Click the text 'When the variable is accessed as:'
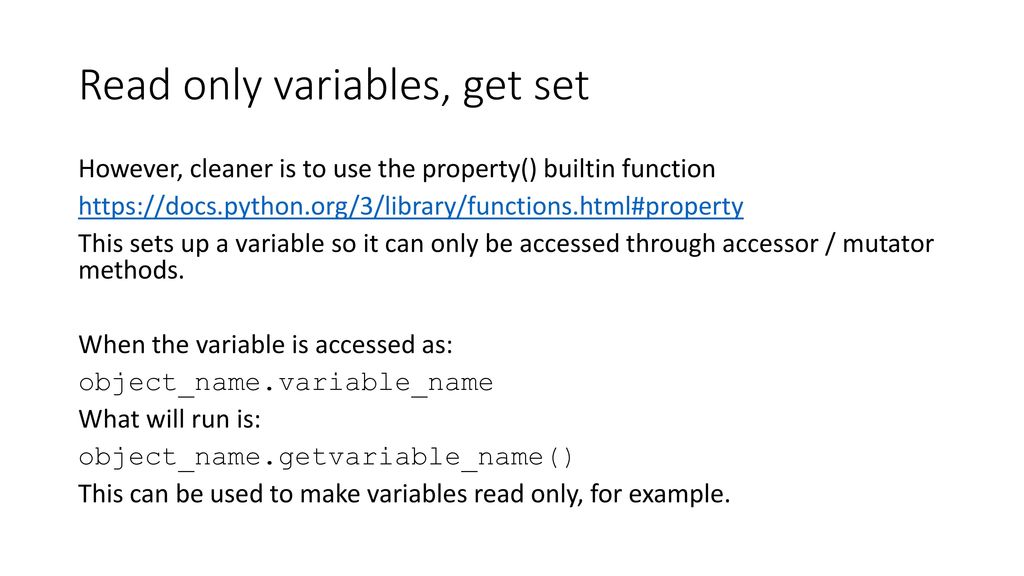 265,345
